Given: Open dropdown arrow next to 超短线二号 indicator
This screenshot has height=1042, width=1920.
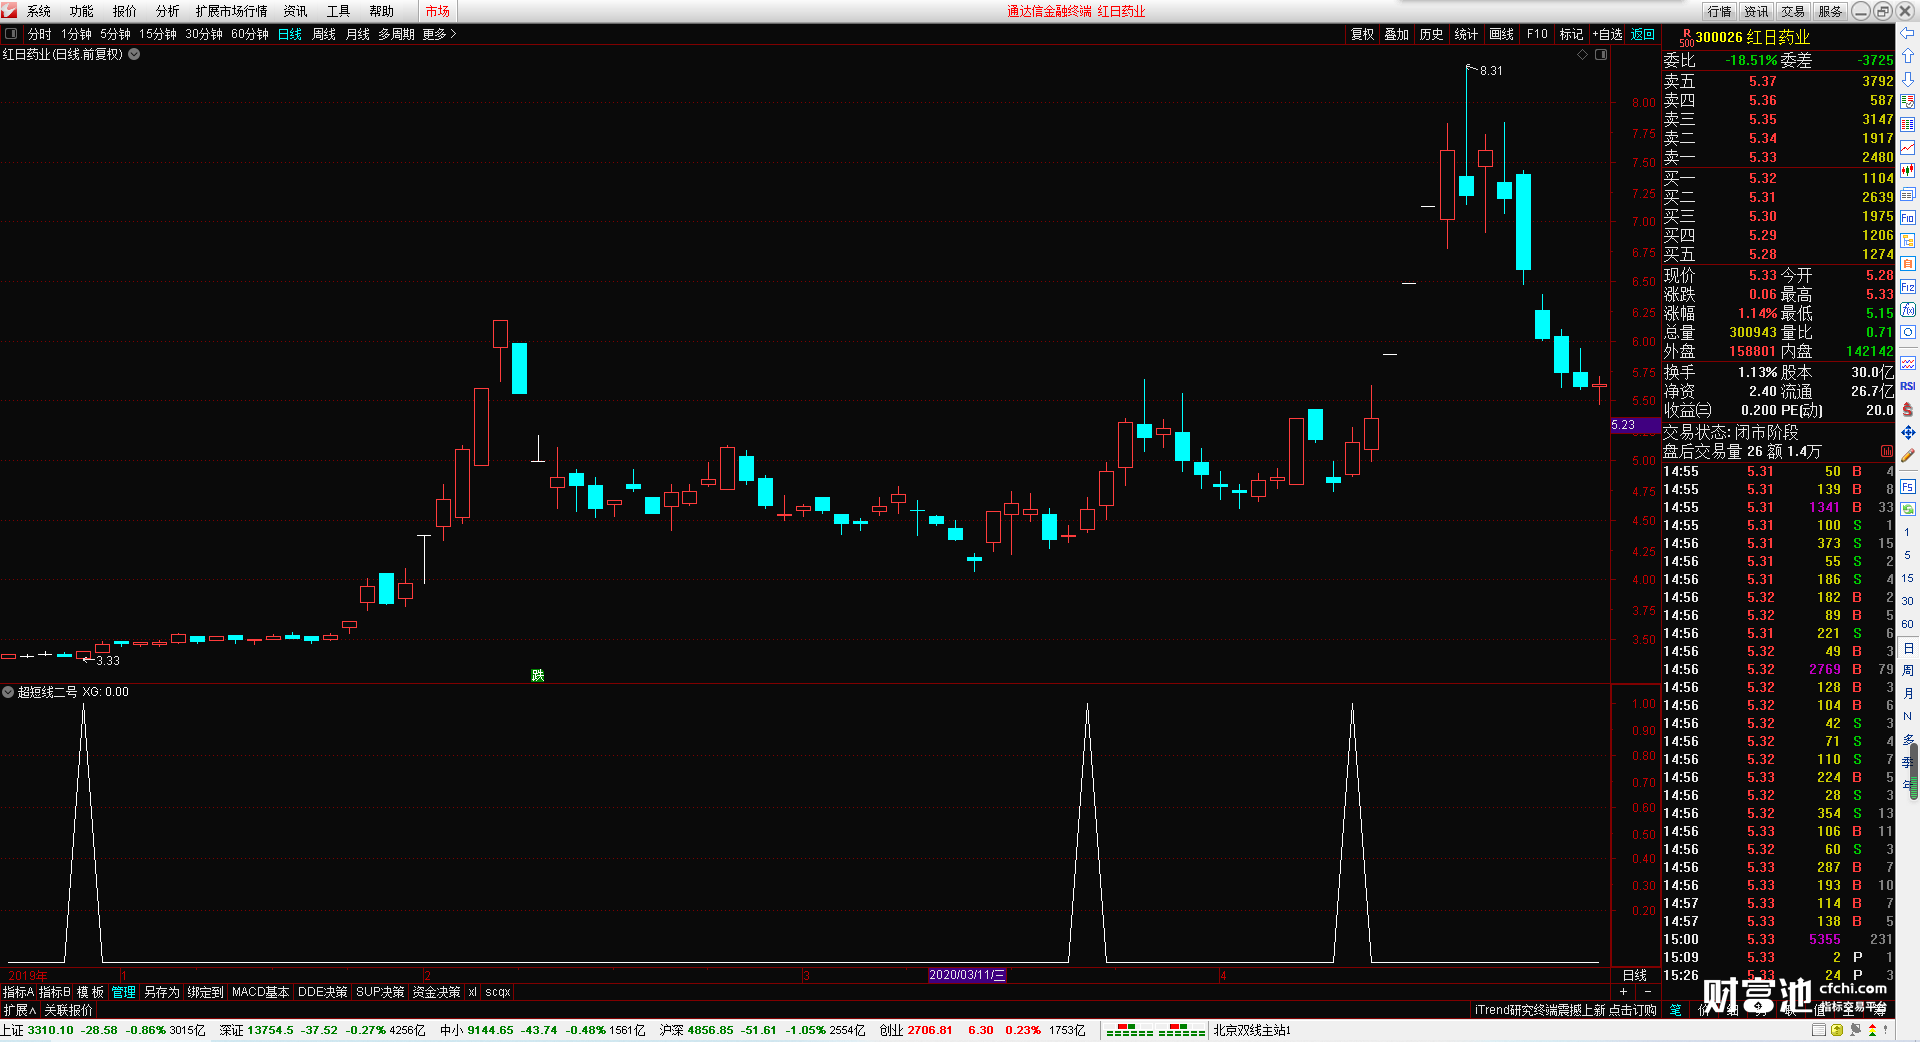Looking at the screenshot, I should point(8,692).
